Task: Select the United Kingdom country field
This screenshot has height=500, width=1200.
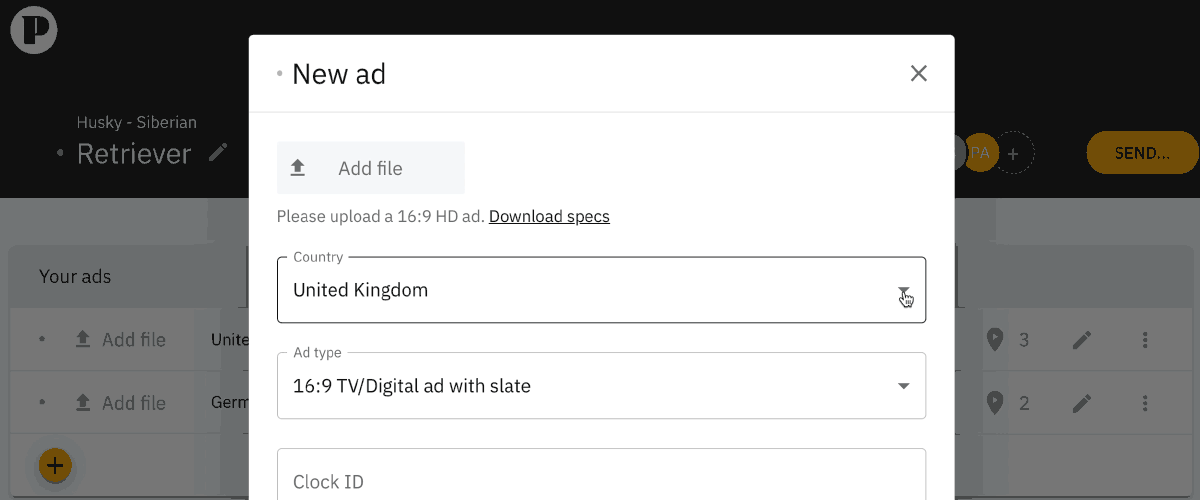Action: pos(601,290)
